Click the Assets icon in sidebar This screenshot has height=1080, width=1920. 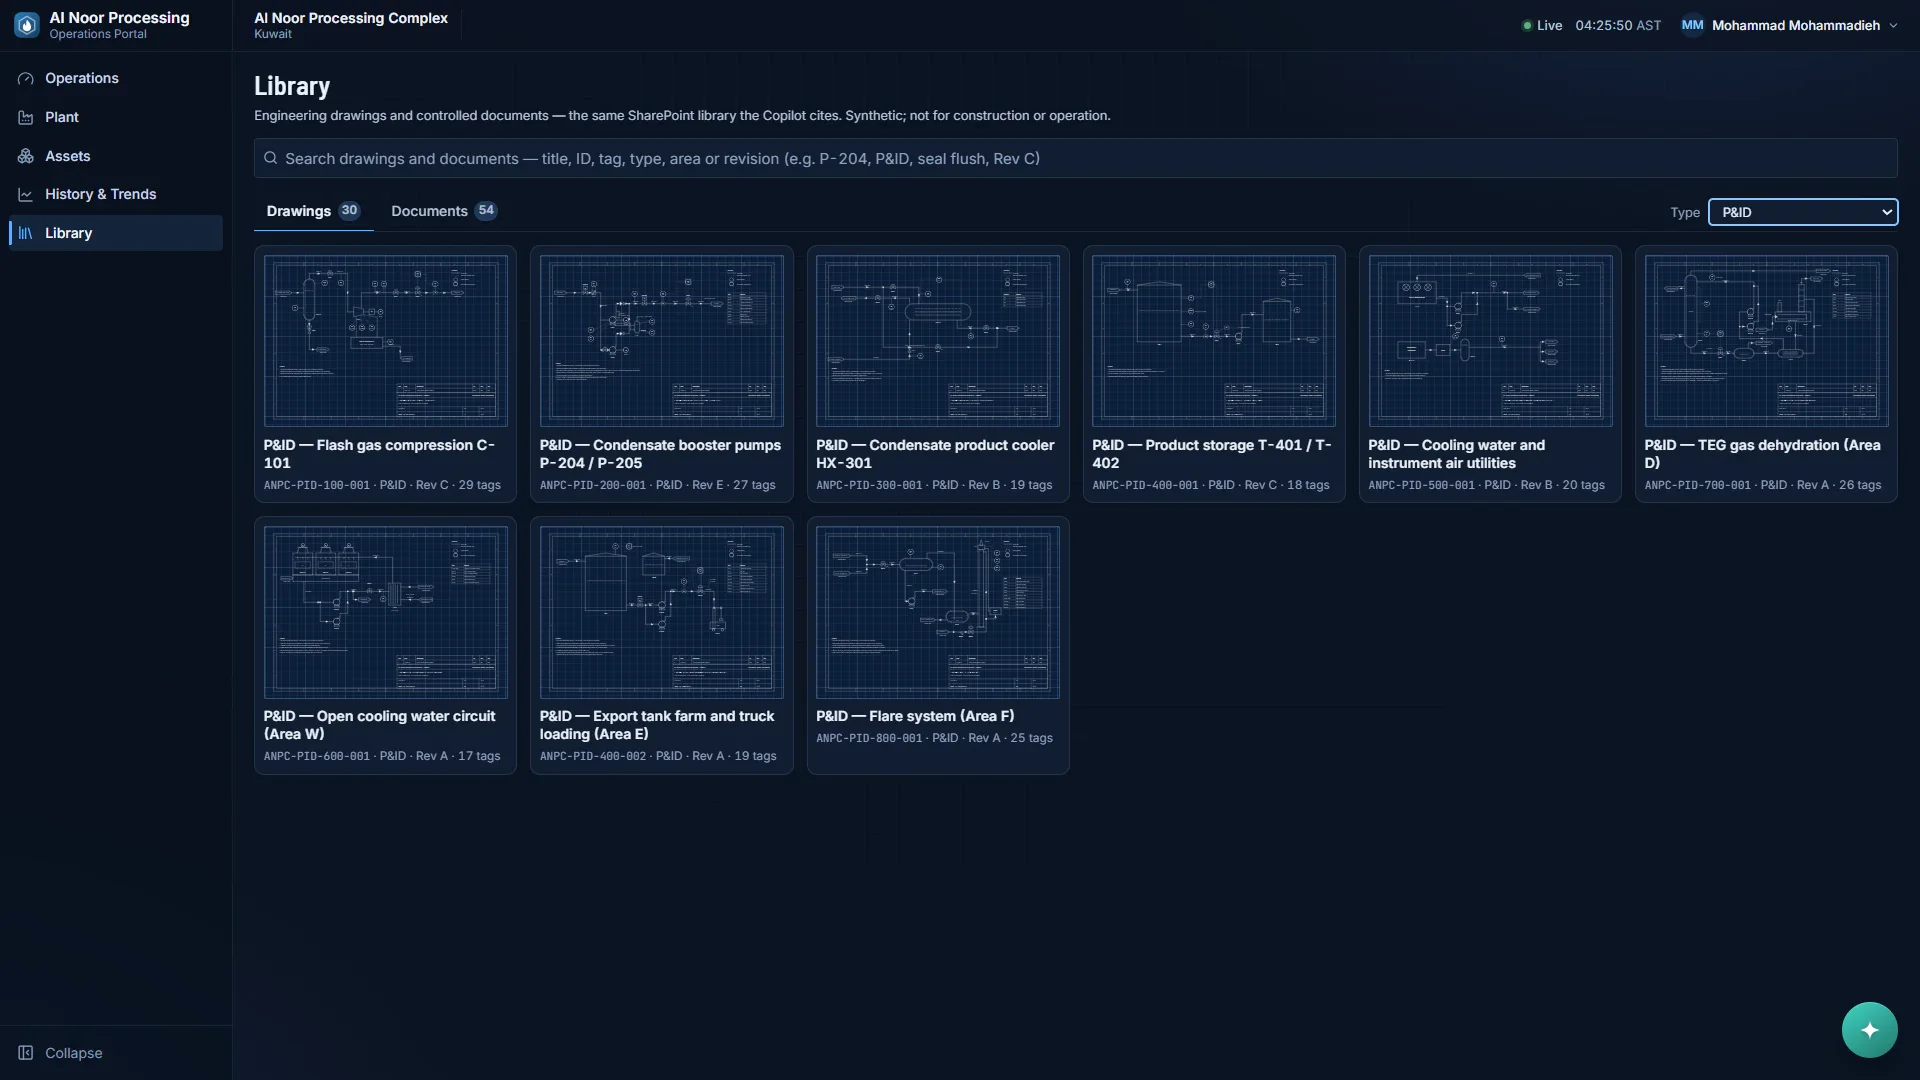point(26,156)
